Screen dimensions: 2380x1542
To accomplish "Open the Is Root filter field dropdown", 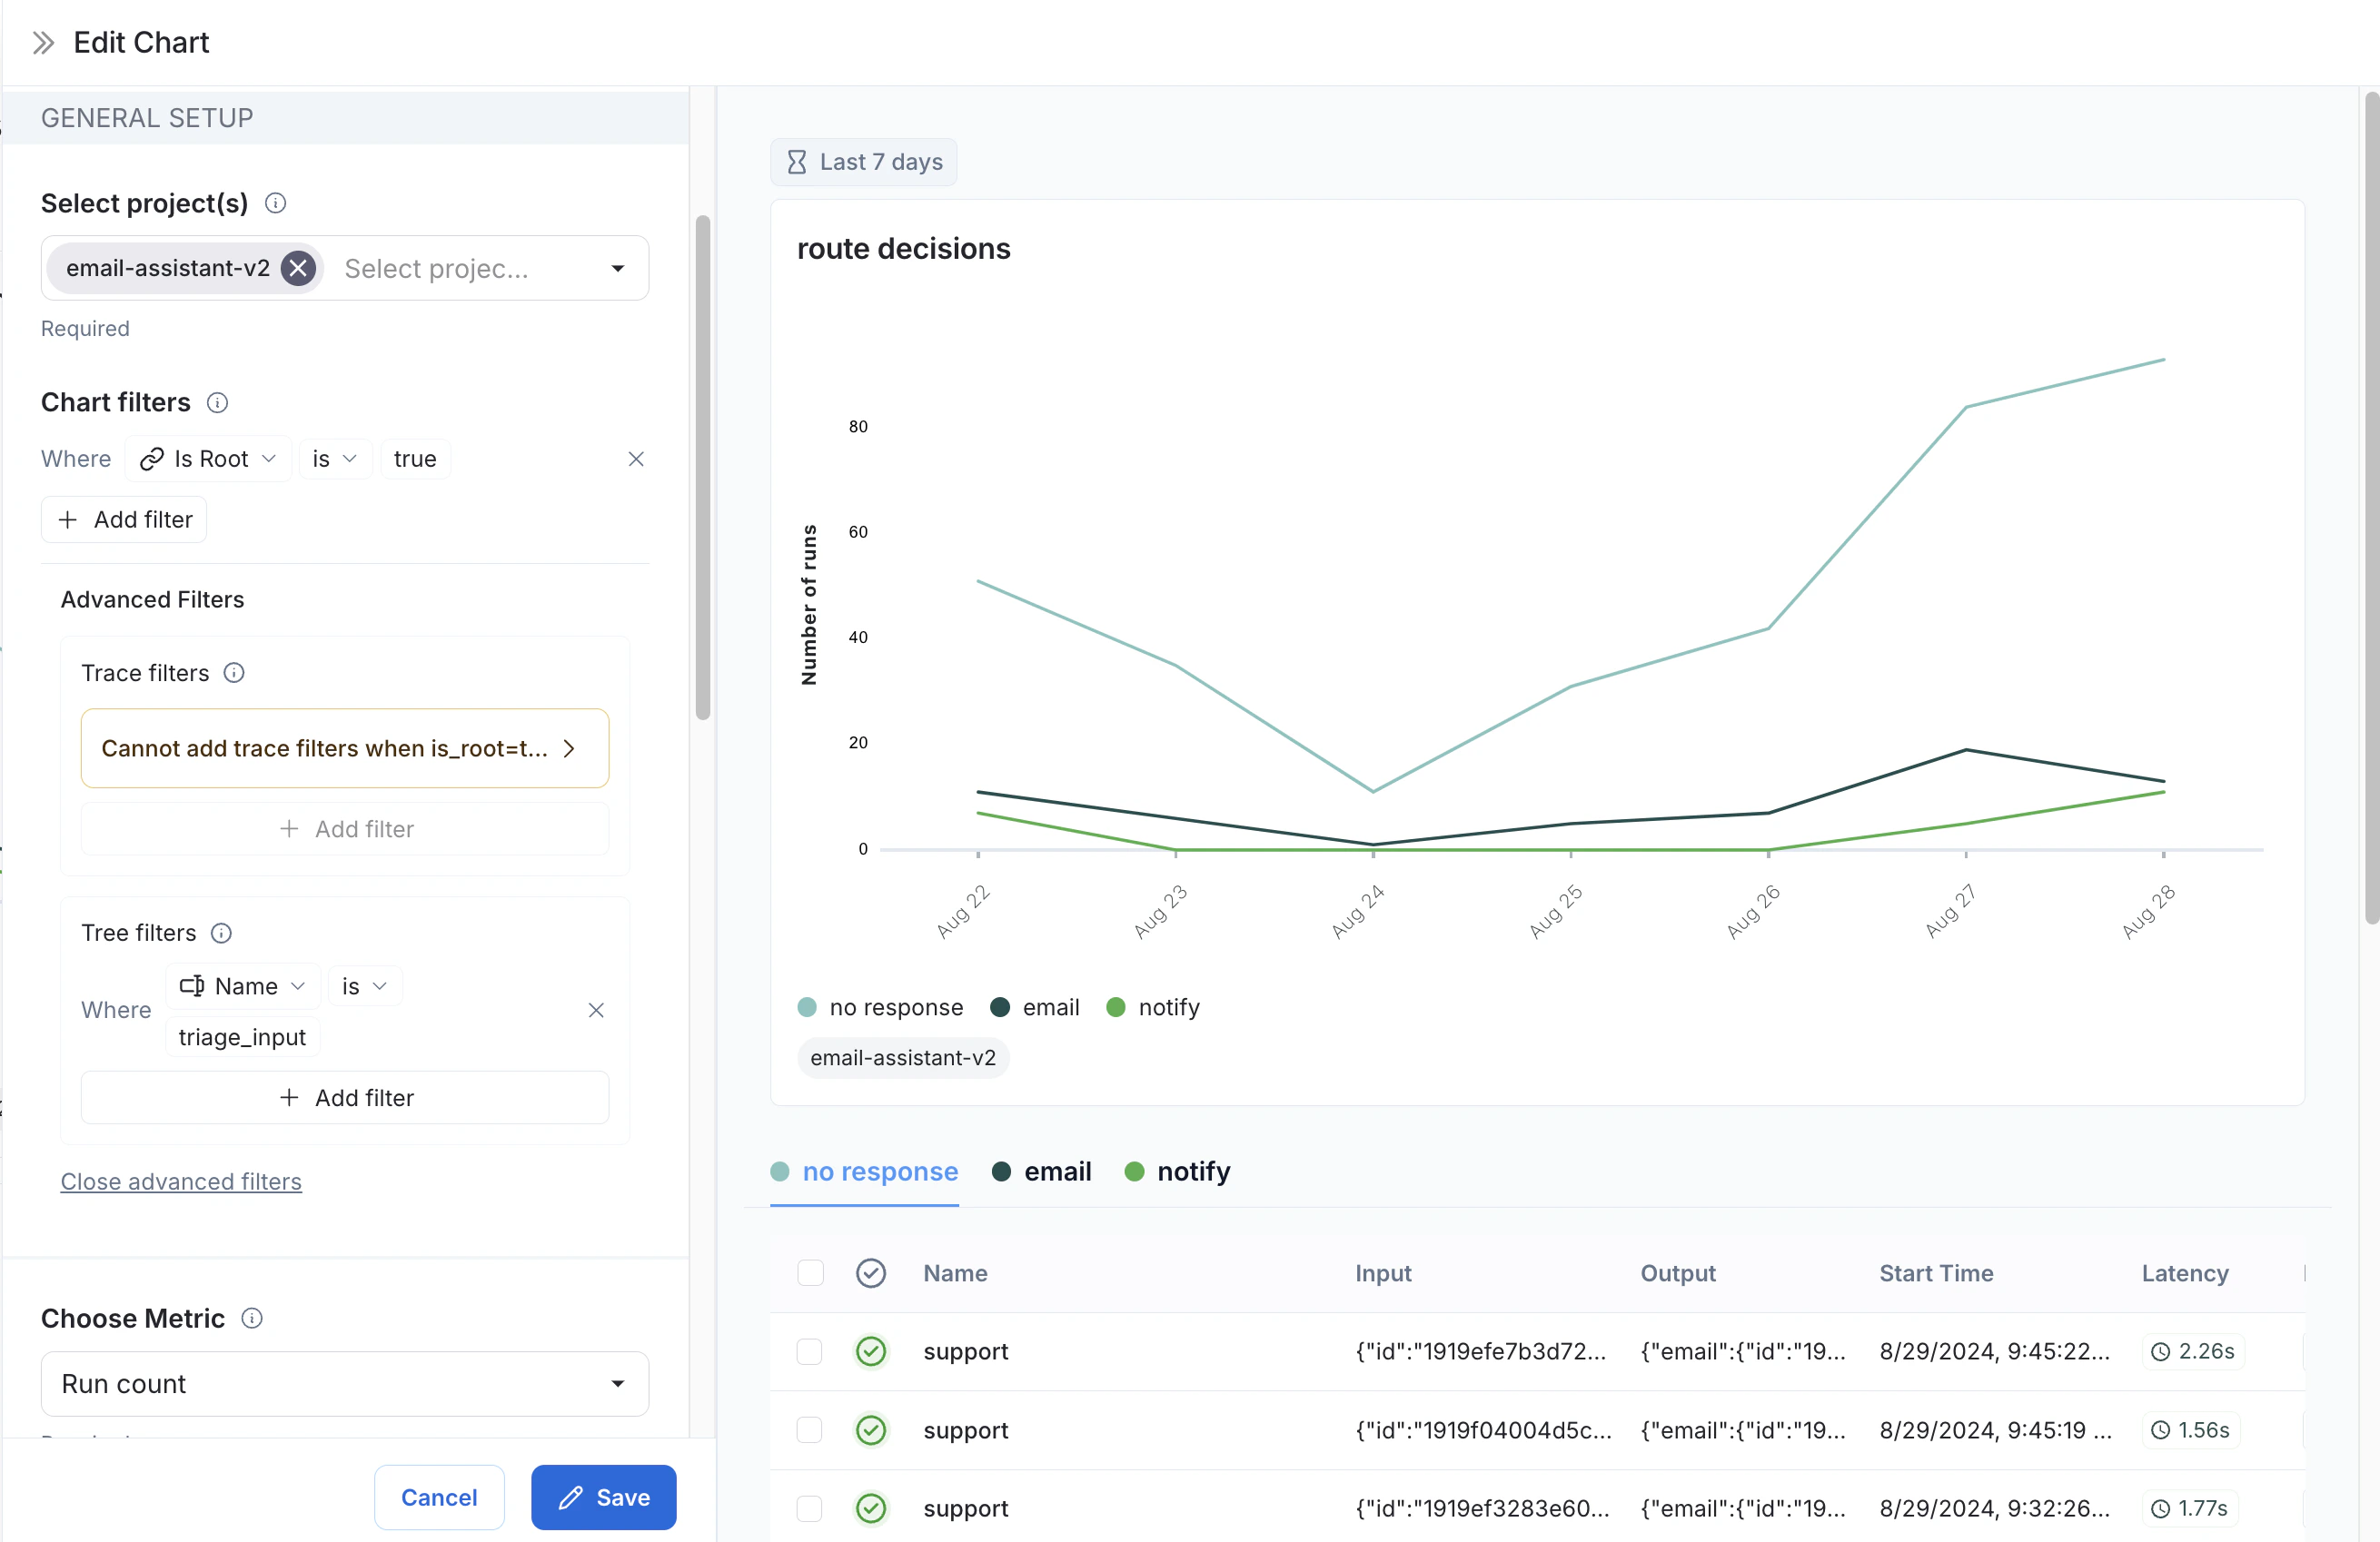I will [x=208, y=459].
